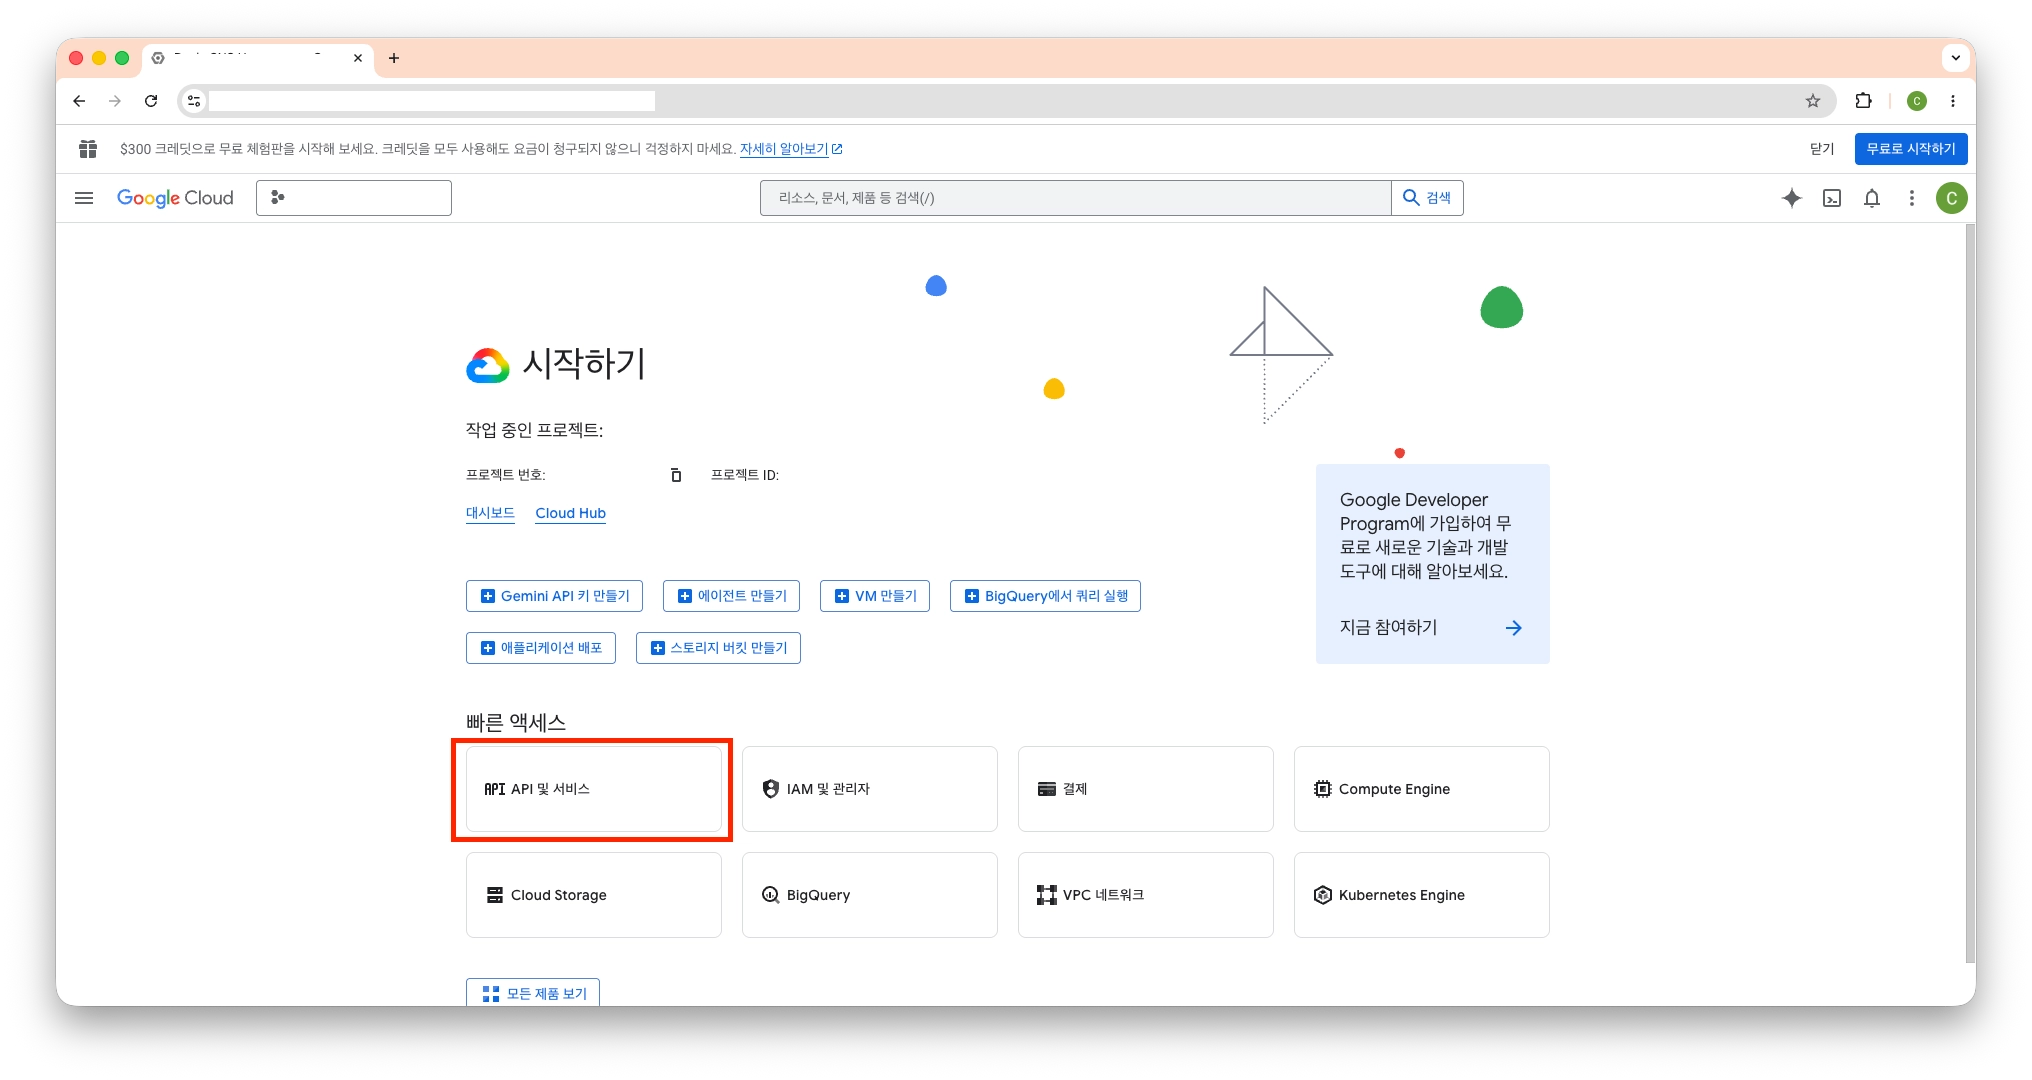Click 에이전트 만들기 button
The width and height of the screenshot is (2032, 1080).
pyautogui.click(x=732, y=596)
